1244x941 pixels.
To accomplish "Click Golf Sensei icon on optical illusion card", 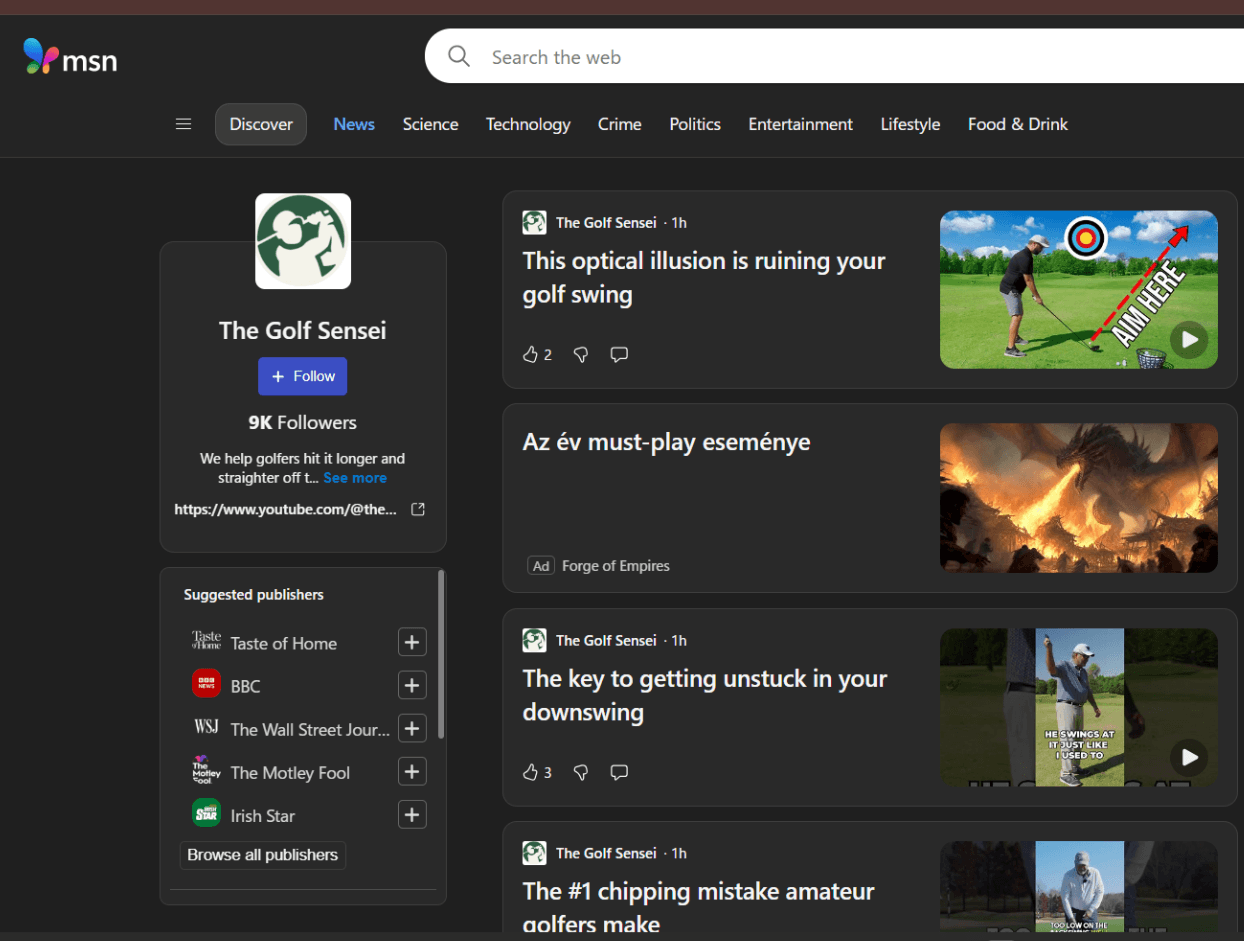I will coord(534,222).
